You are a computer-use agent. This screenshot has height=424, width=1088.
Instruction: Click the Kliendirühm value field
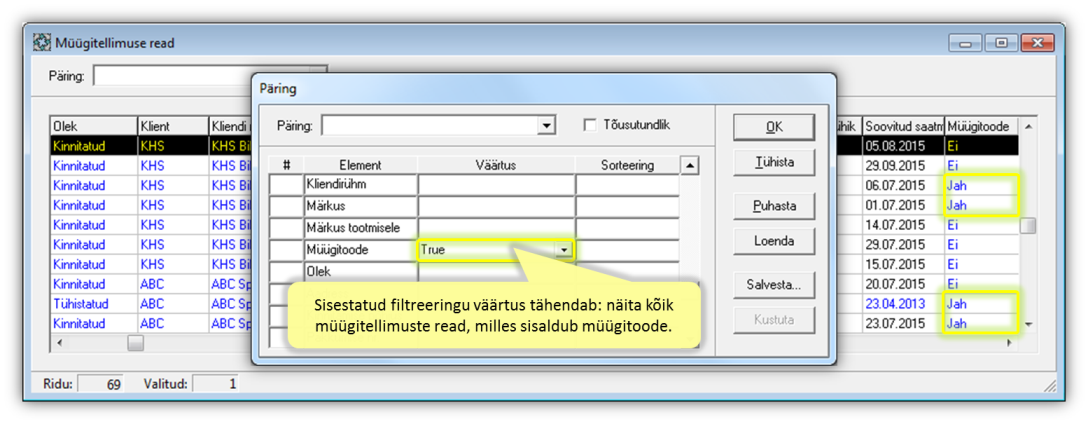tap(496, 185)
